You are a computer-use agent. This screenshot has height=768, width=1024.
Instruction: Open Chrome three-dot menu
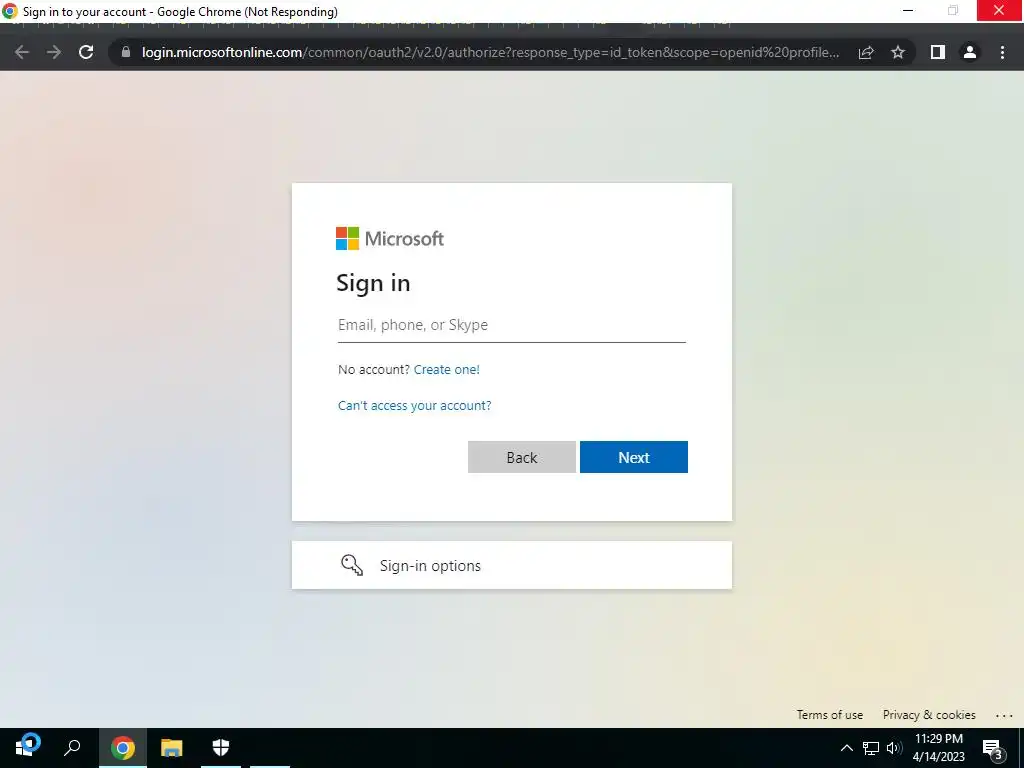(x=1002, y=52)
